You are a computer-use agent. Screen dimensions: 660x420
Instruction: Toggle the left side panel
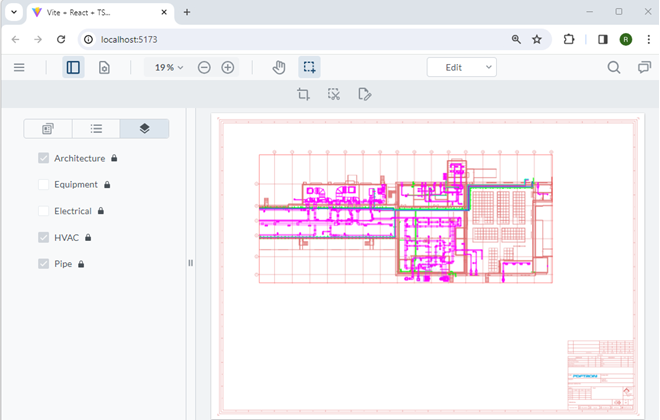point(73,67)
